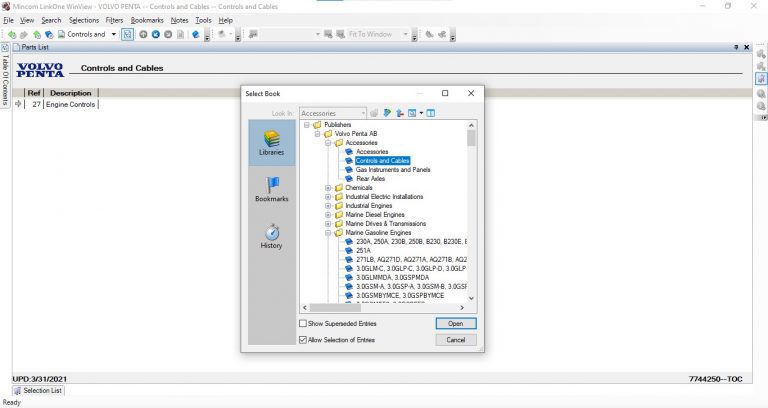768x408 pixels.
Task: Uncheck Allow Selection of Entries
Action: 304,340
